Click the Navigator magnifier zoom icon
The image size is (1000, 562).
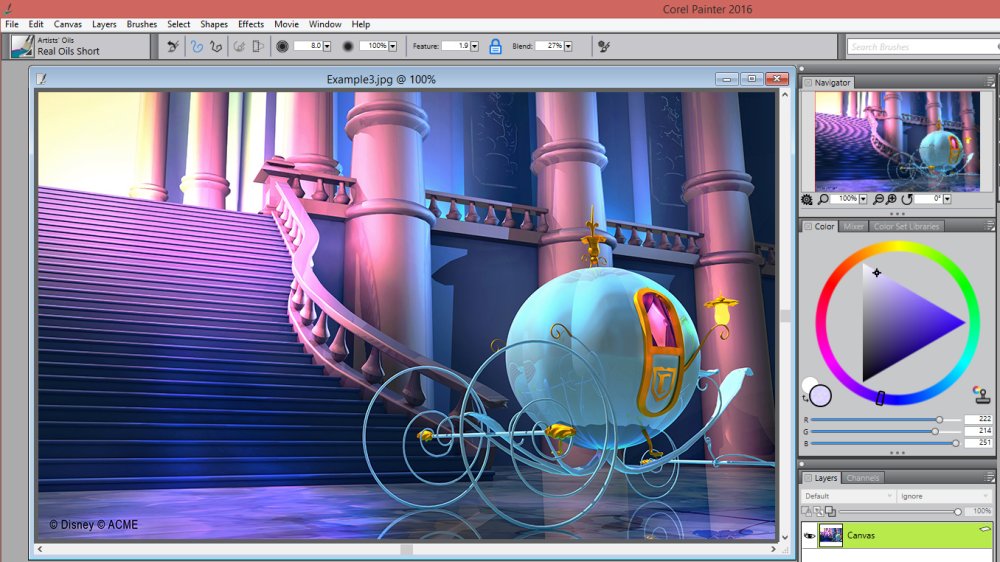click(x=823, y=200)
